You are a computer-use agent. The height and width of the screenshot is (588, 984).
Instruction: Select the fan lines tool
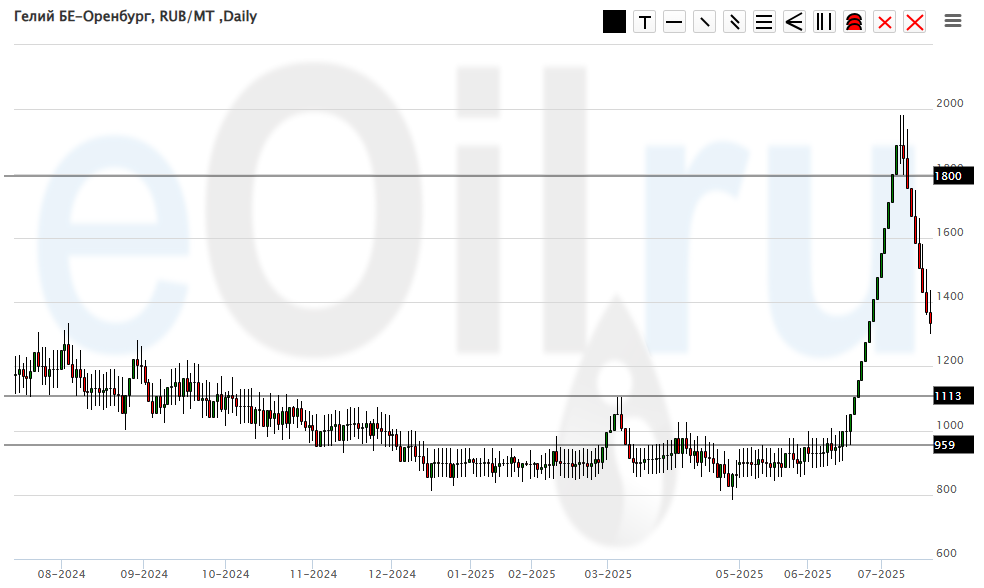(x=794, y=22)
